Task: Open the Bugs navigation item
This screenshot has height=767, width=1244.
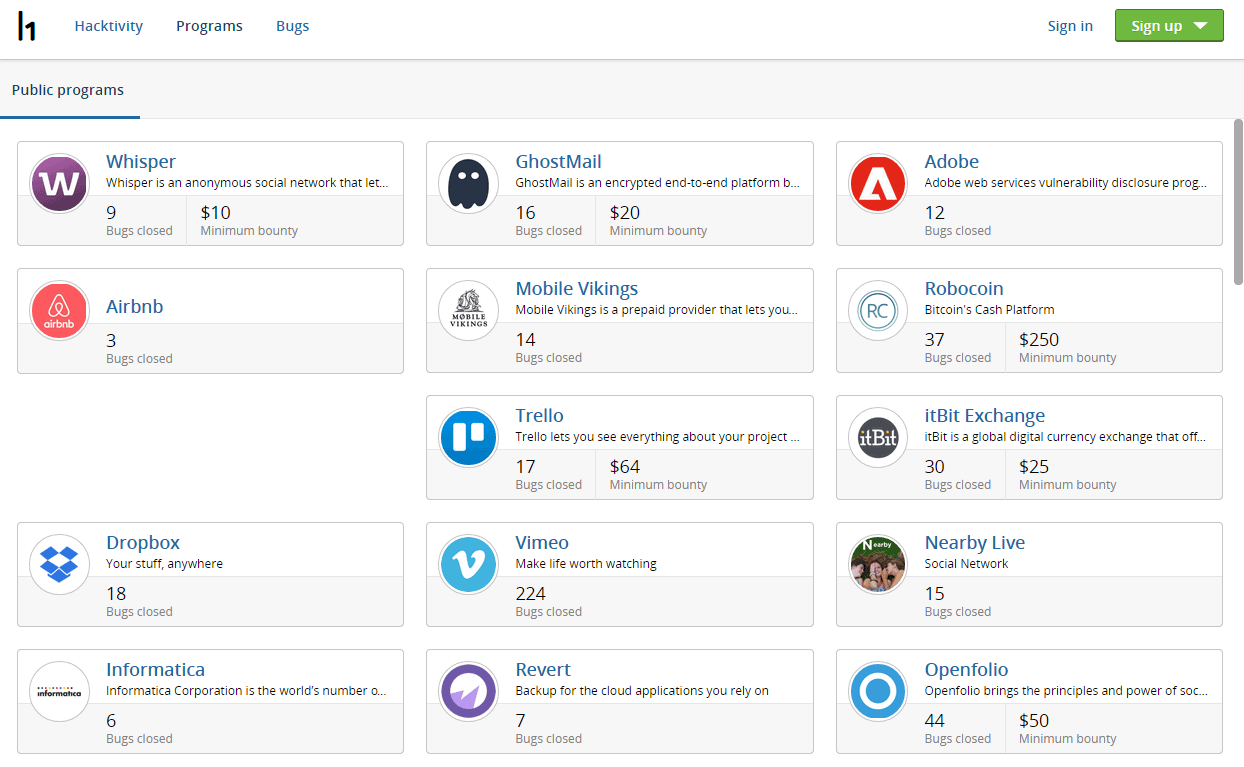Action: click(x=292, y=27)
